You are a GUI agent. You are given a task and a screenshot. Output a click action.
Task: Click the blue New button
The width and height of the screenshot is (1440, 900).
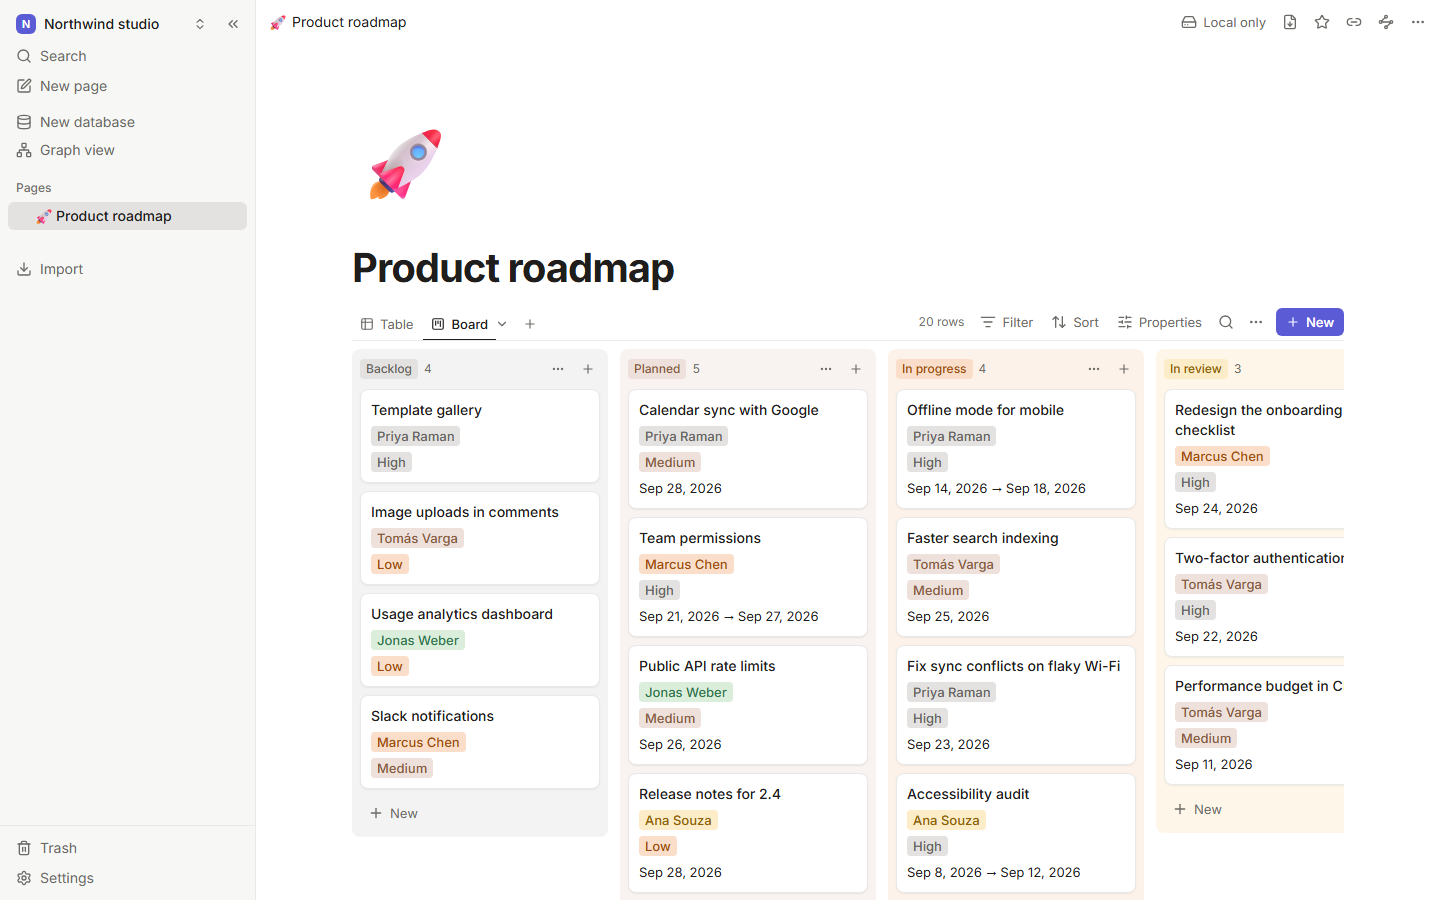[x=1310, y=322]
